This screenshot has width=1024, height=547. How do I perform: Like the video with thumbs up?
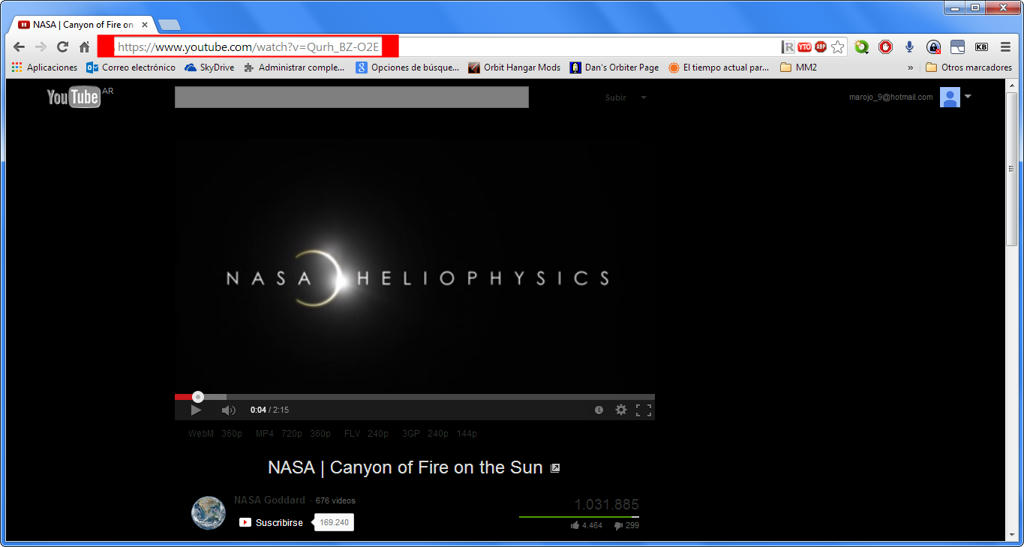(575, 525)
